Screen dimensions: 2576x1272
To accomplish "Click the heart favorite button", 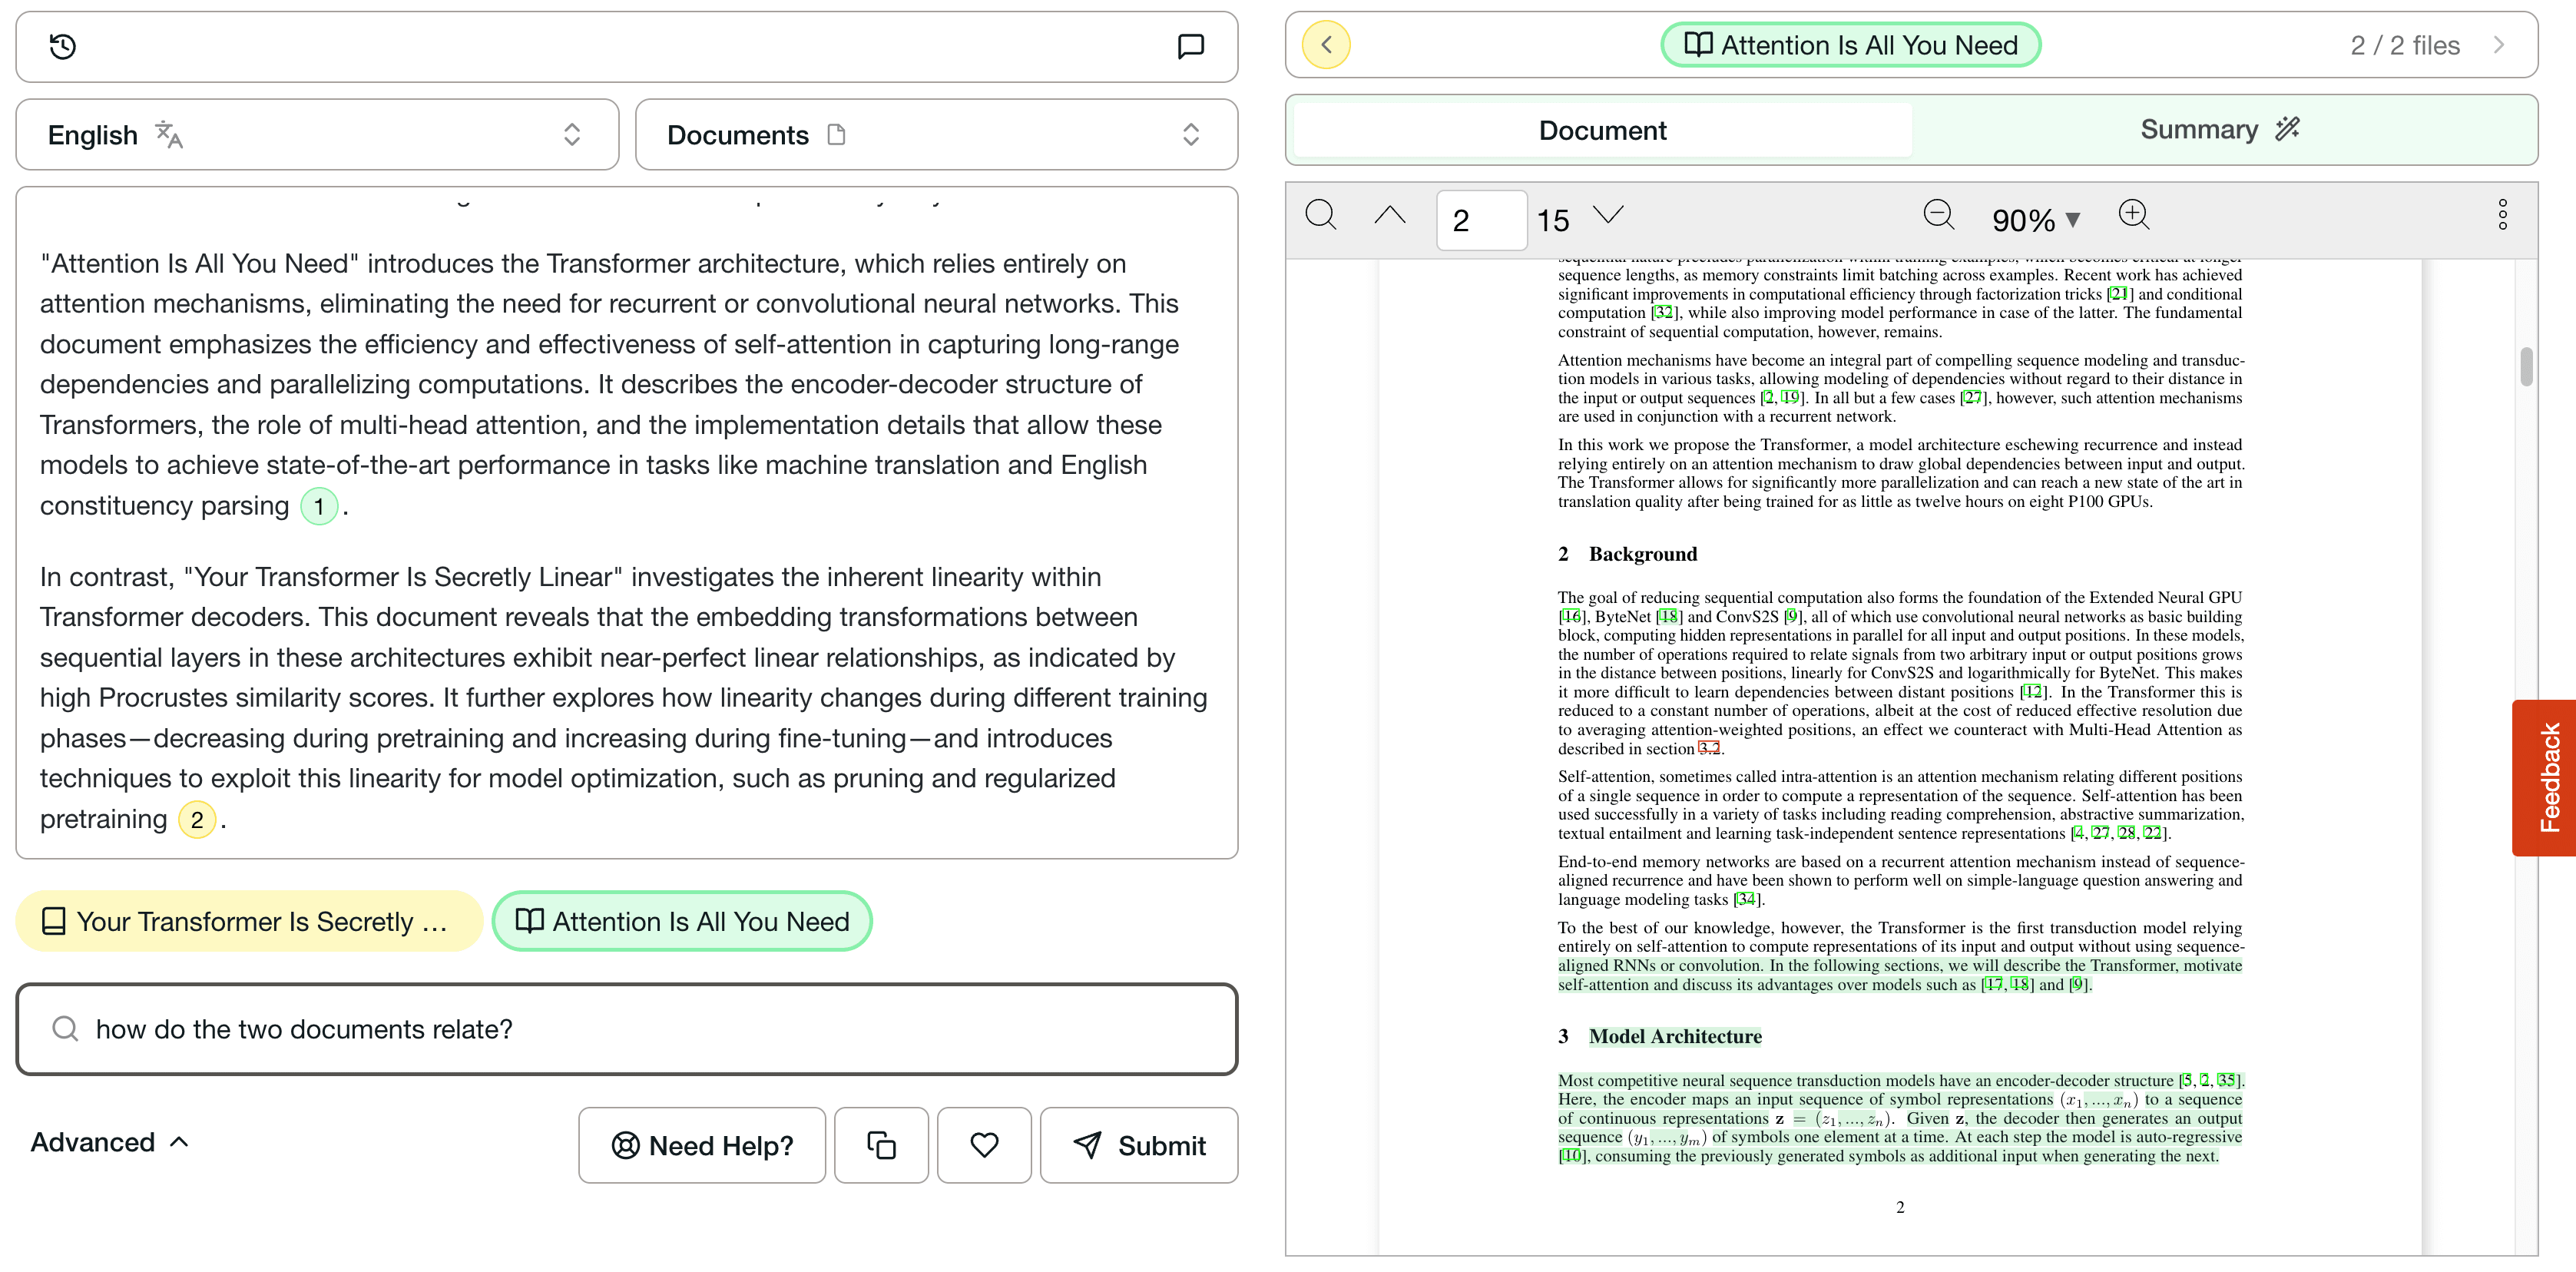I will point(984,1145).
